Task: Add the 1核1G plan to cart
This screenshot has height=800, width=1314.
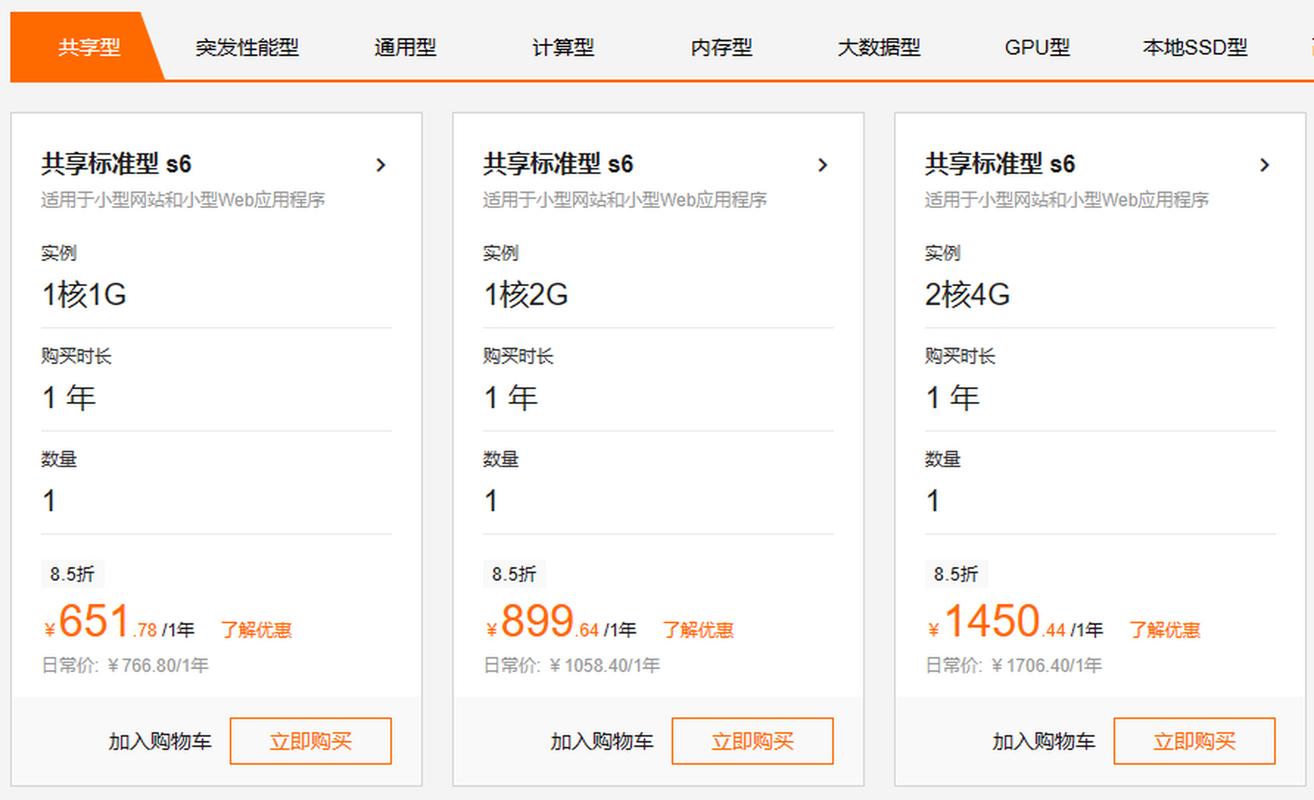Action: (160, 741)
